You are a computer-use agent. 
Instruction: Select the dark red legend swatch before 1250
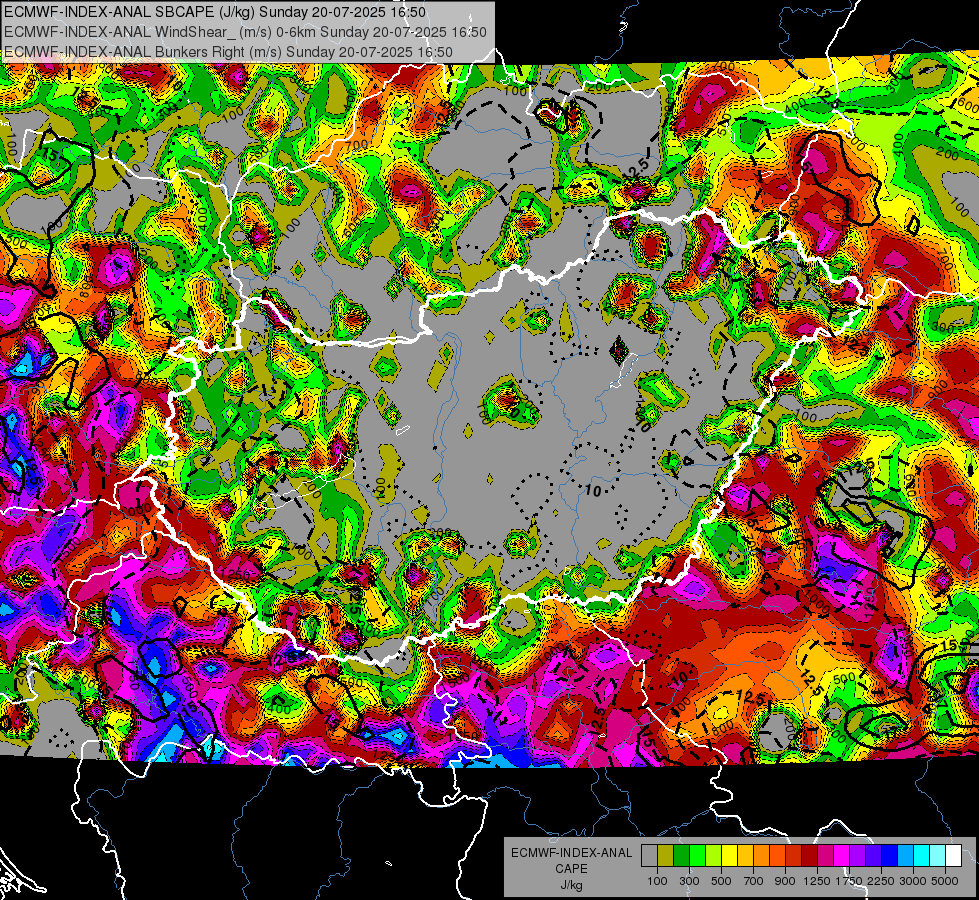[x=809, y=856]
